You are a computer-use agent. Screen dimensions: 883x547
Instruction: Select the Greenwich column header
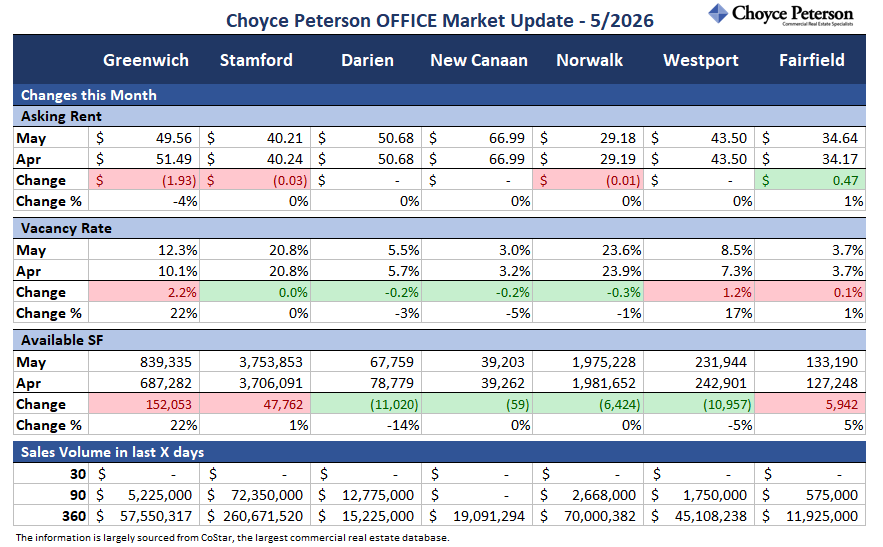coord(146,60)
